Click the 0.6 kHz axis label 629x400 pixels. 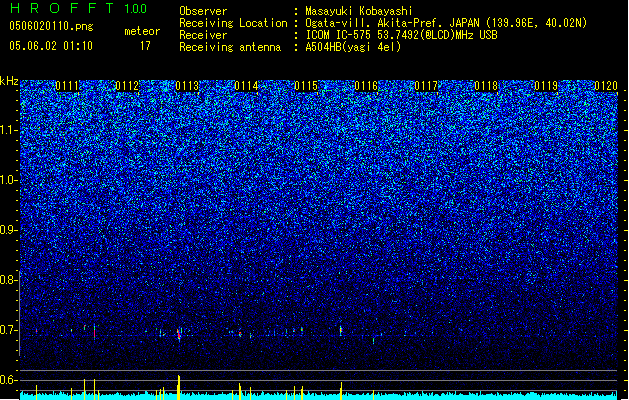pyautogui.click(x=9, y=380)
